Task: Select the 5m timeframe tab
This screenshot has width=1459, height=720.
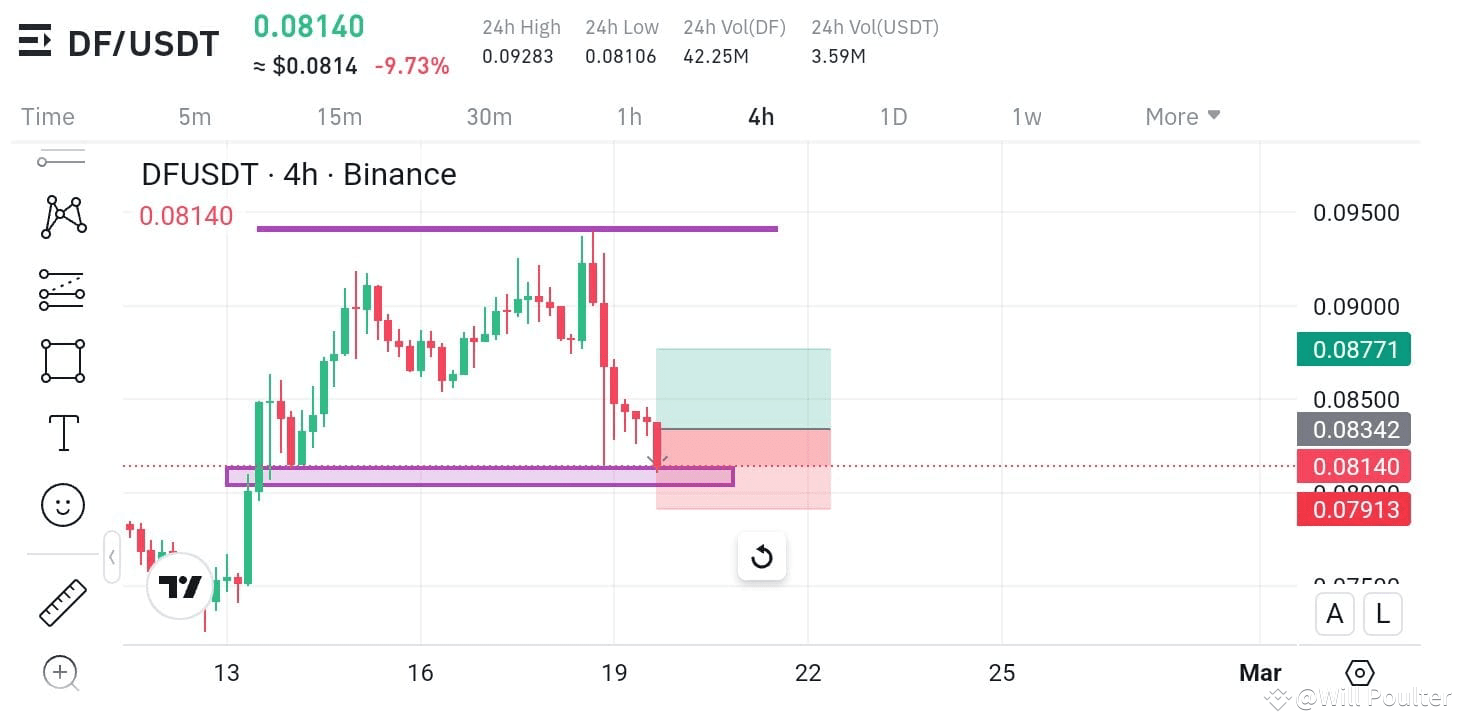Action: 194,116
